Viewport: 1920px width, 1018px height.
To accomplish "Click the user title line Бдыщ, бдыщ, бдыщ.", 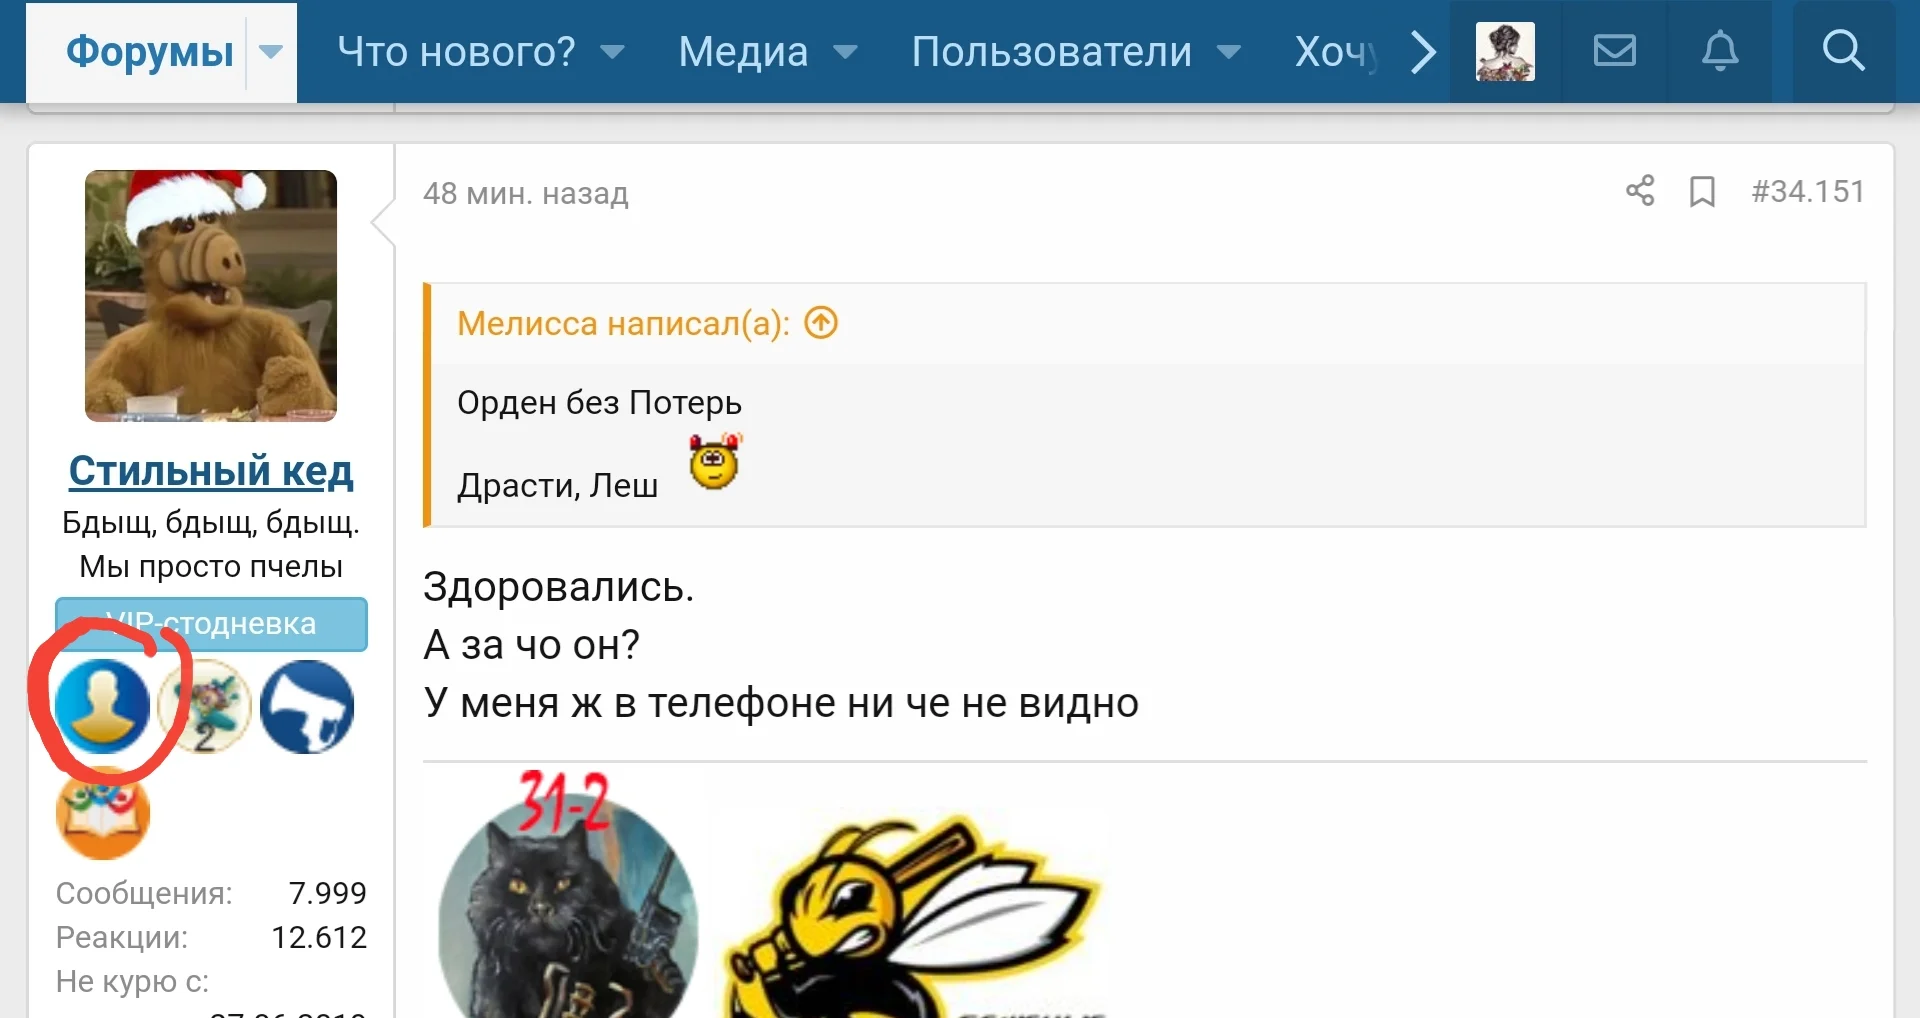I will tap(211, 523).
